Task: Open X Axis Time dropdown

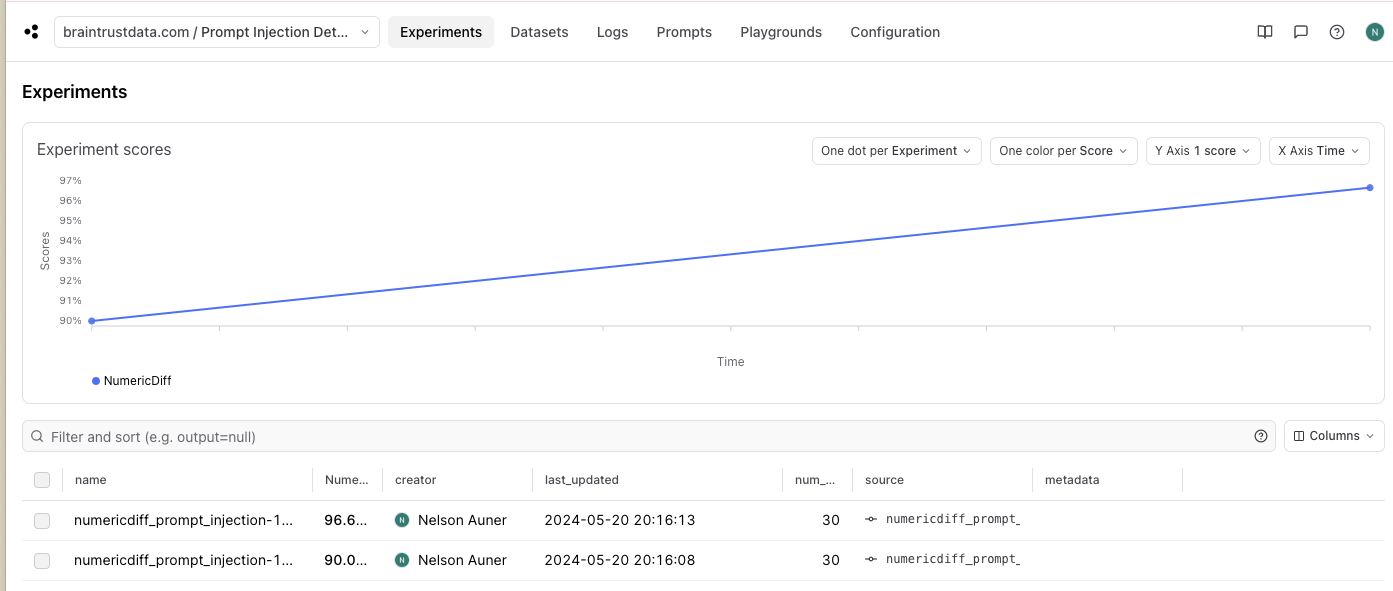Action: click(1319, 151)
